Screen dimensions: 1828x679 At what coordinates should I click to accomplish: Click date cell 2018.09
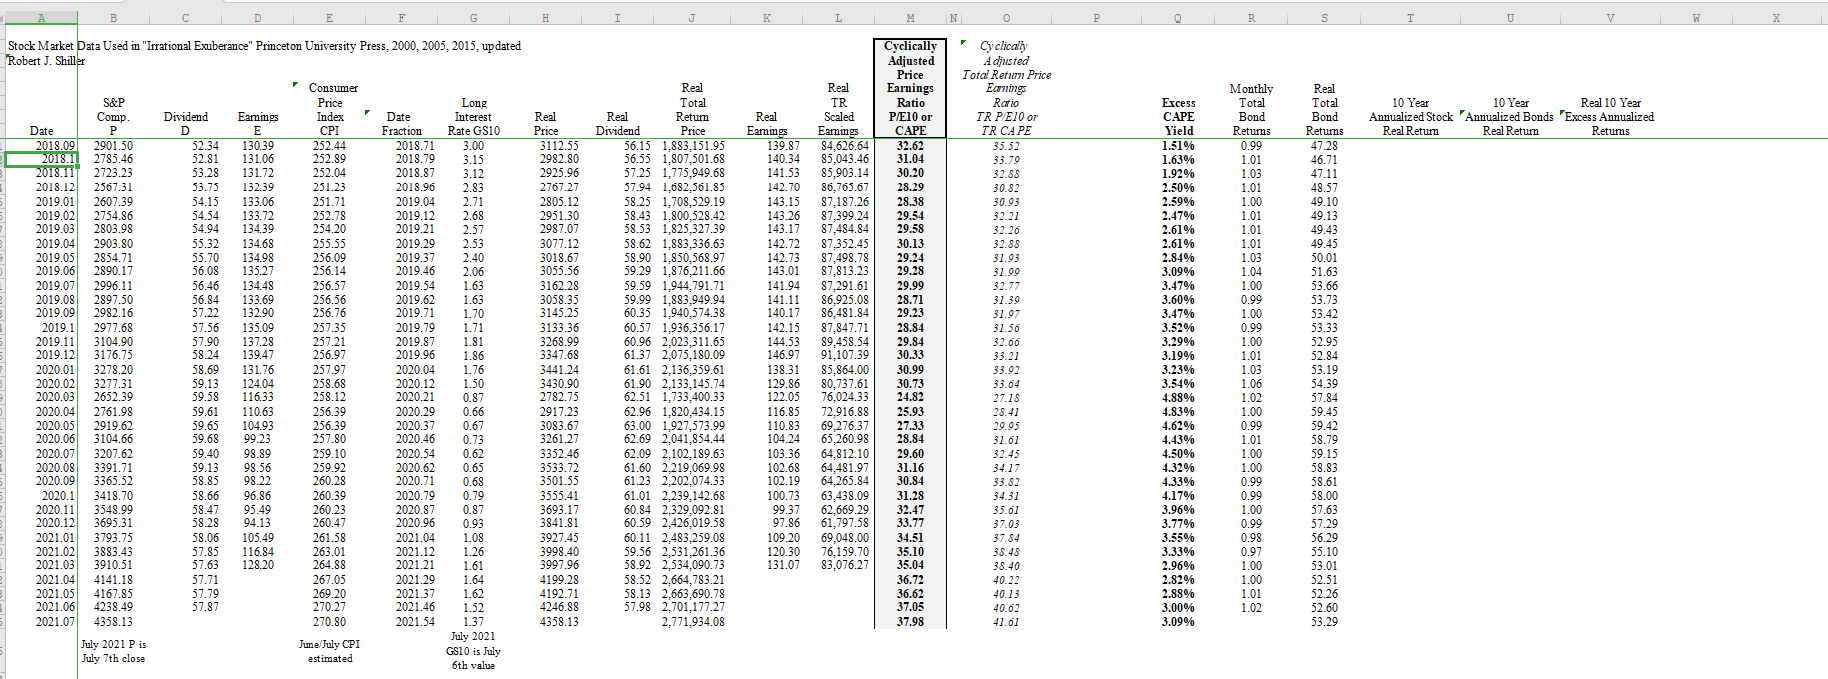click(x=55, y=145)
